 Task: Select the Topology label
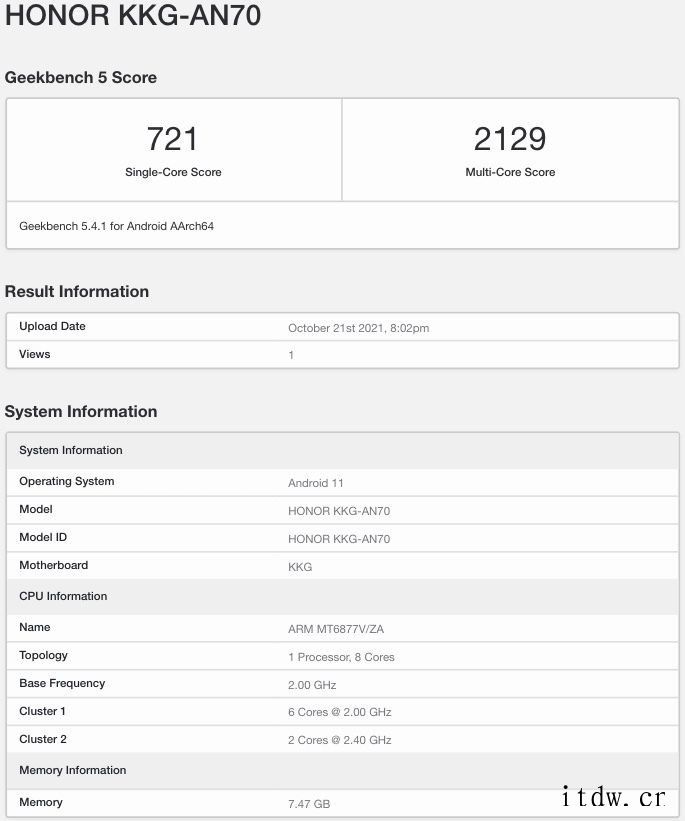click(43, 656)
